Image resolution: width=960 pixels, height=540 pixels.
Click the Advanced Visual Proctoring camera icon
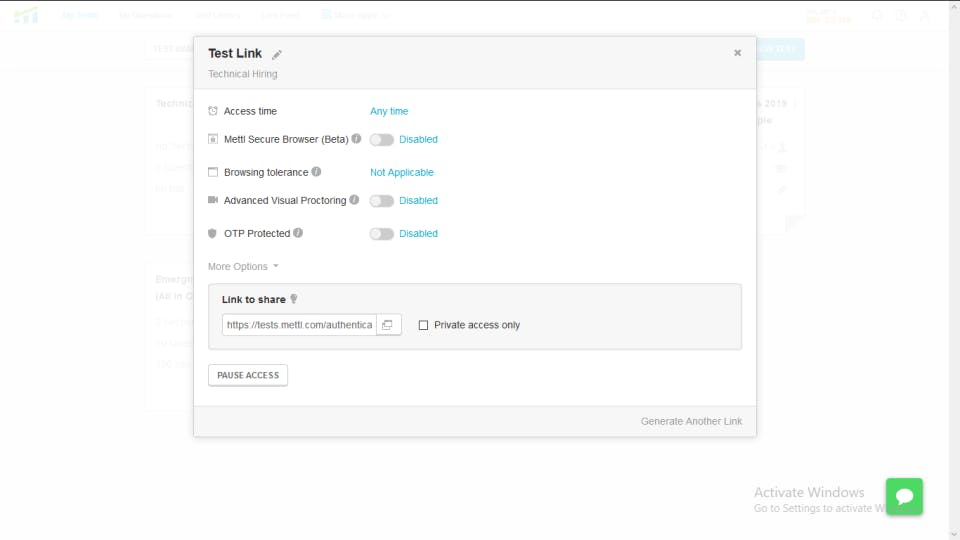pyautogui.click(x=212, y=200)
